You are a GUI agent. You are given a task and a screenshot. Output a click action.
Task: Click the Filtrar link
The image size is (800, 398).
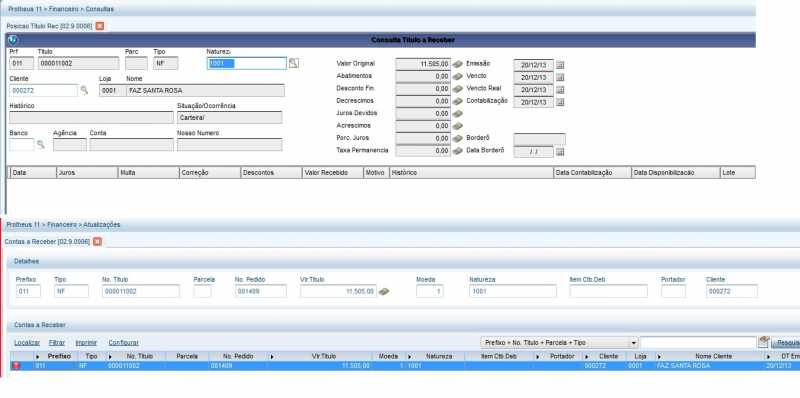[x=57, y=343]
